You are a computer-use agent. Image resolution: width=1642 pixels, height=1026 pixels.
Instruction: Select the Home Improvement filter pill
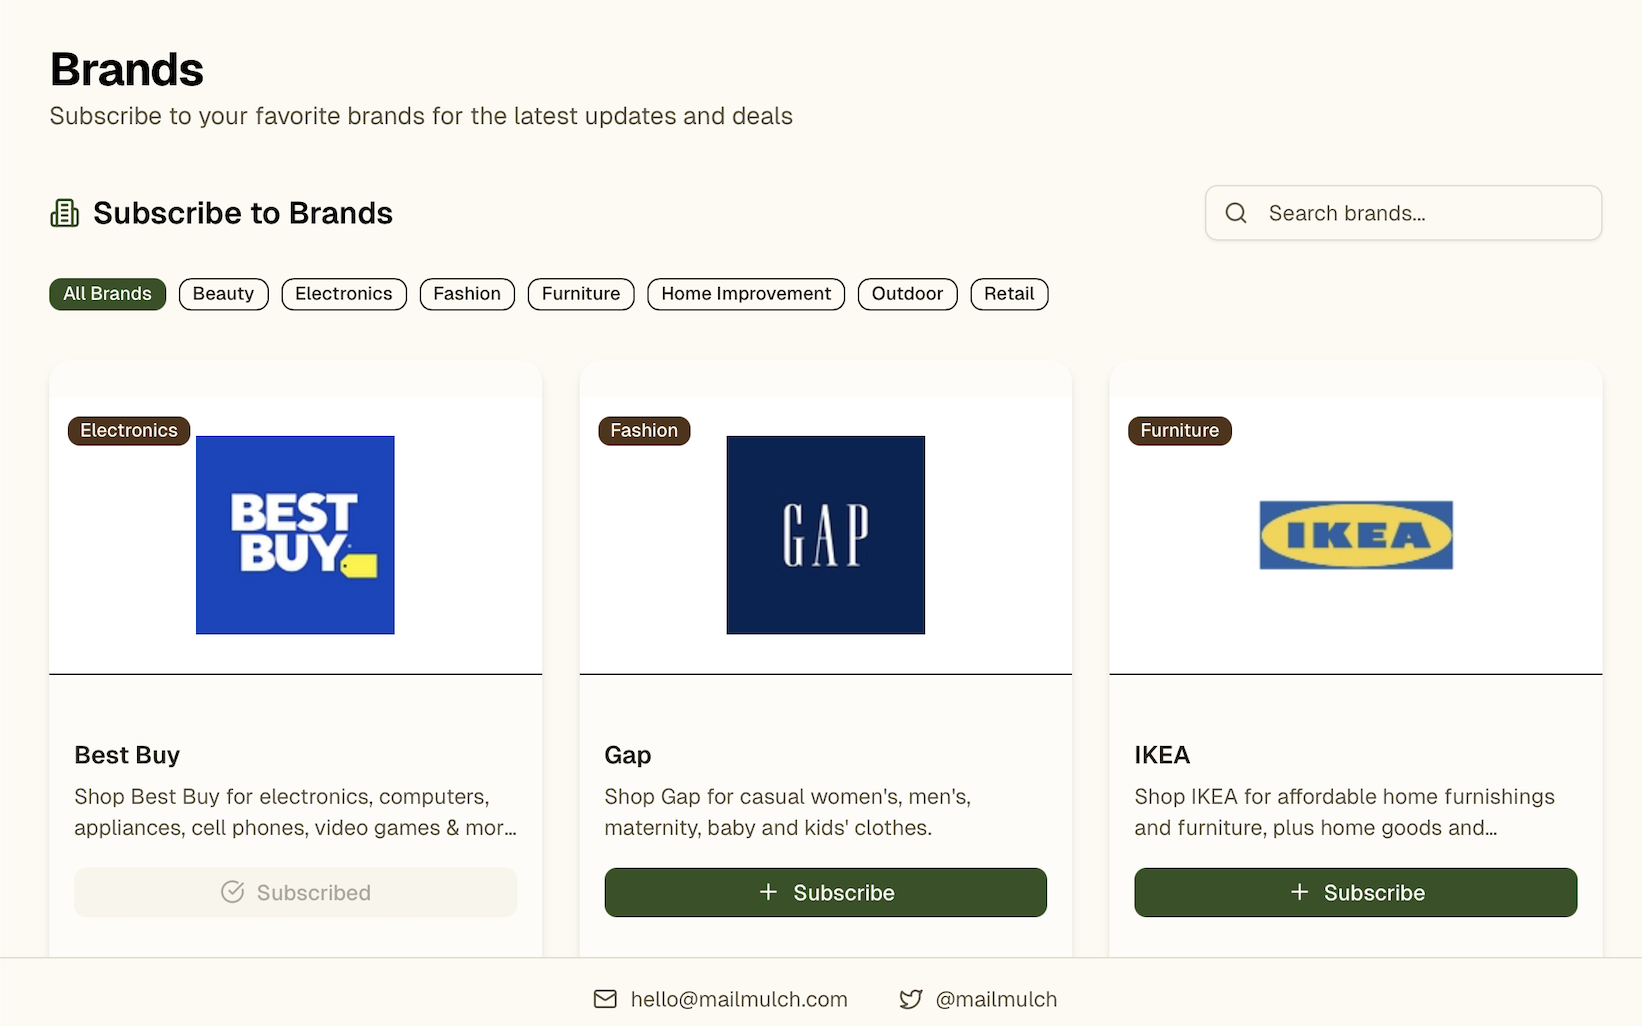(745, 293)
